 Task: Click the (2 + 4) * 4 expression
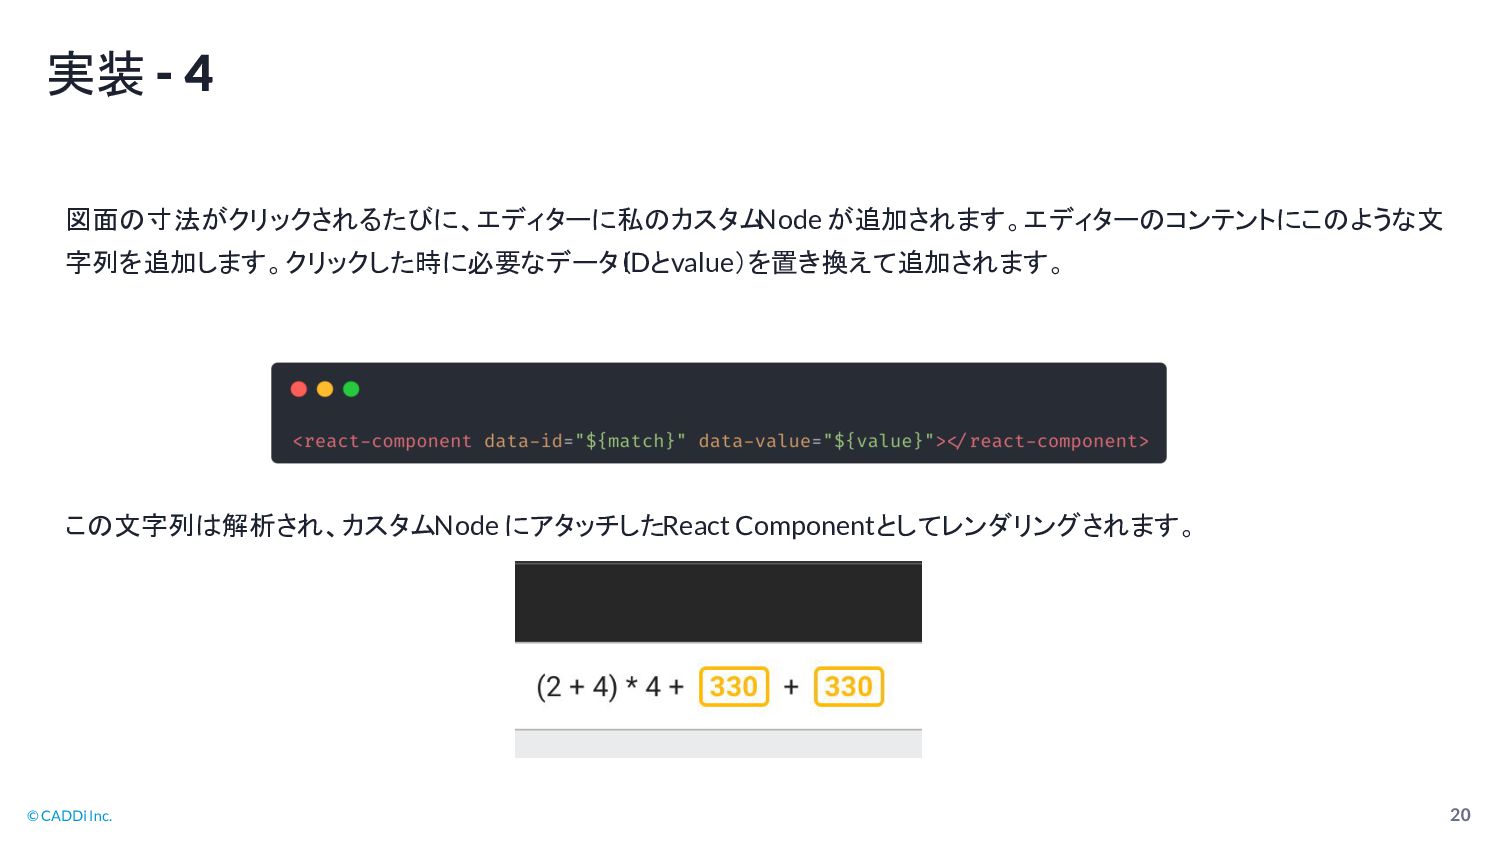tap(598, 687)
